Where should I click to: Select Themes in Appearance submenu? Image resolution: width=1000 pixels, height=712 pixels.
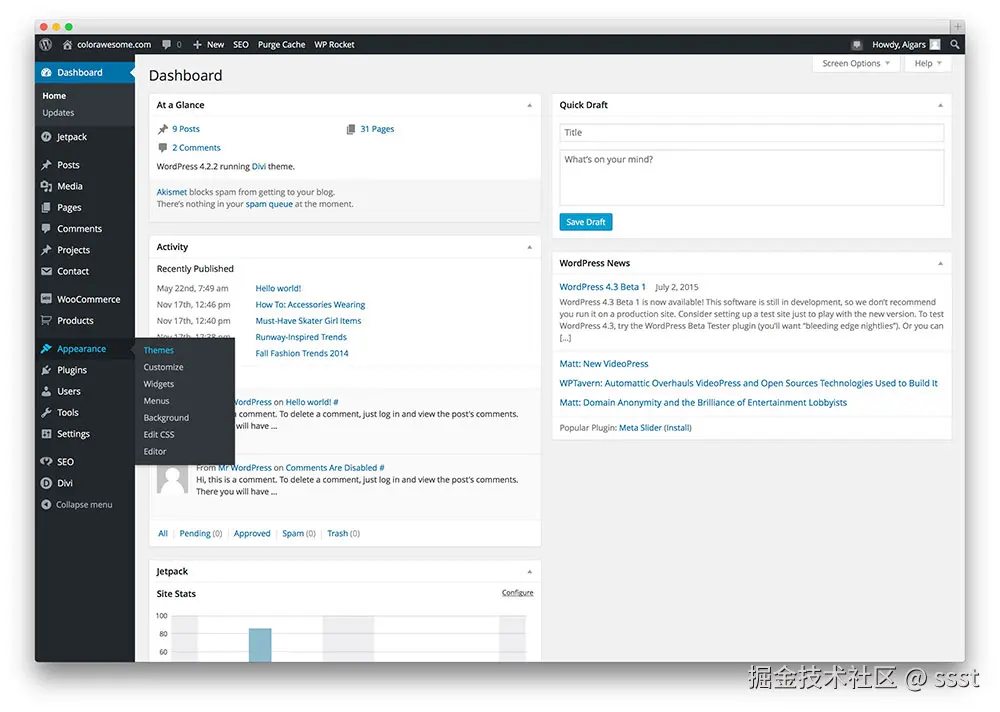pos(159,350)
